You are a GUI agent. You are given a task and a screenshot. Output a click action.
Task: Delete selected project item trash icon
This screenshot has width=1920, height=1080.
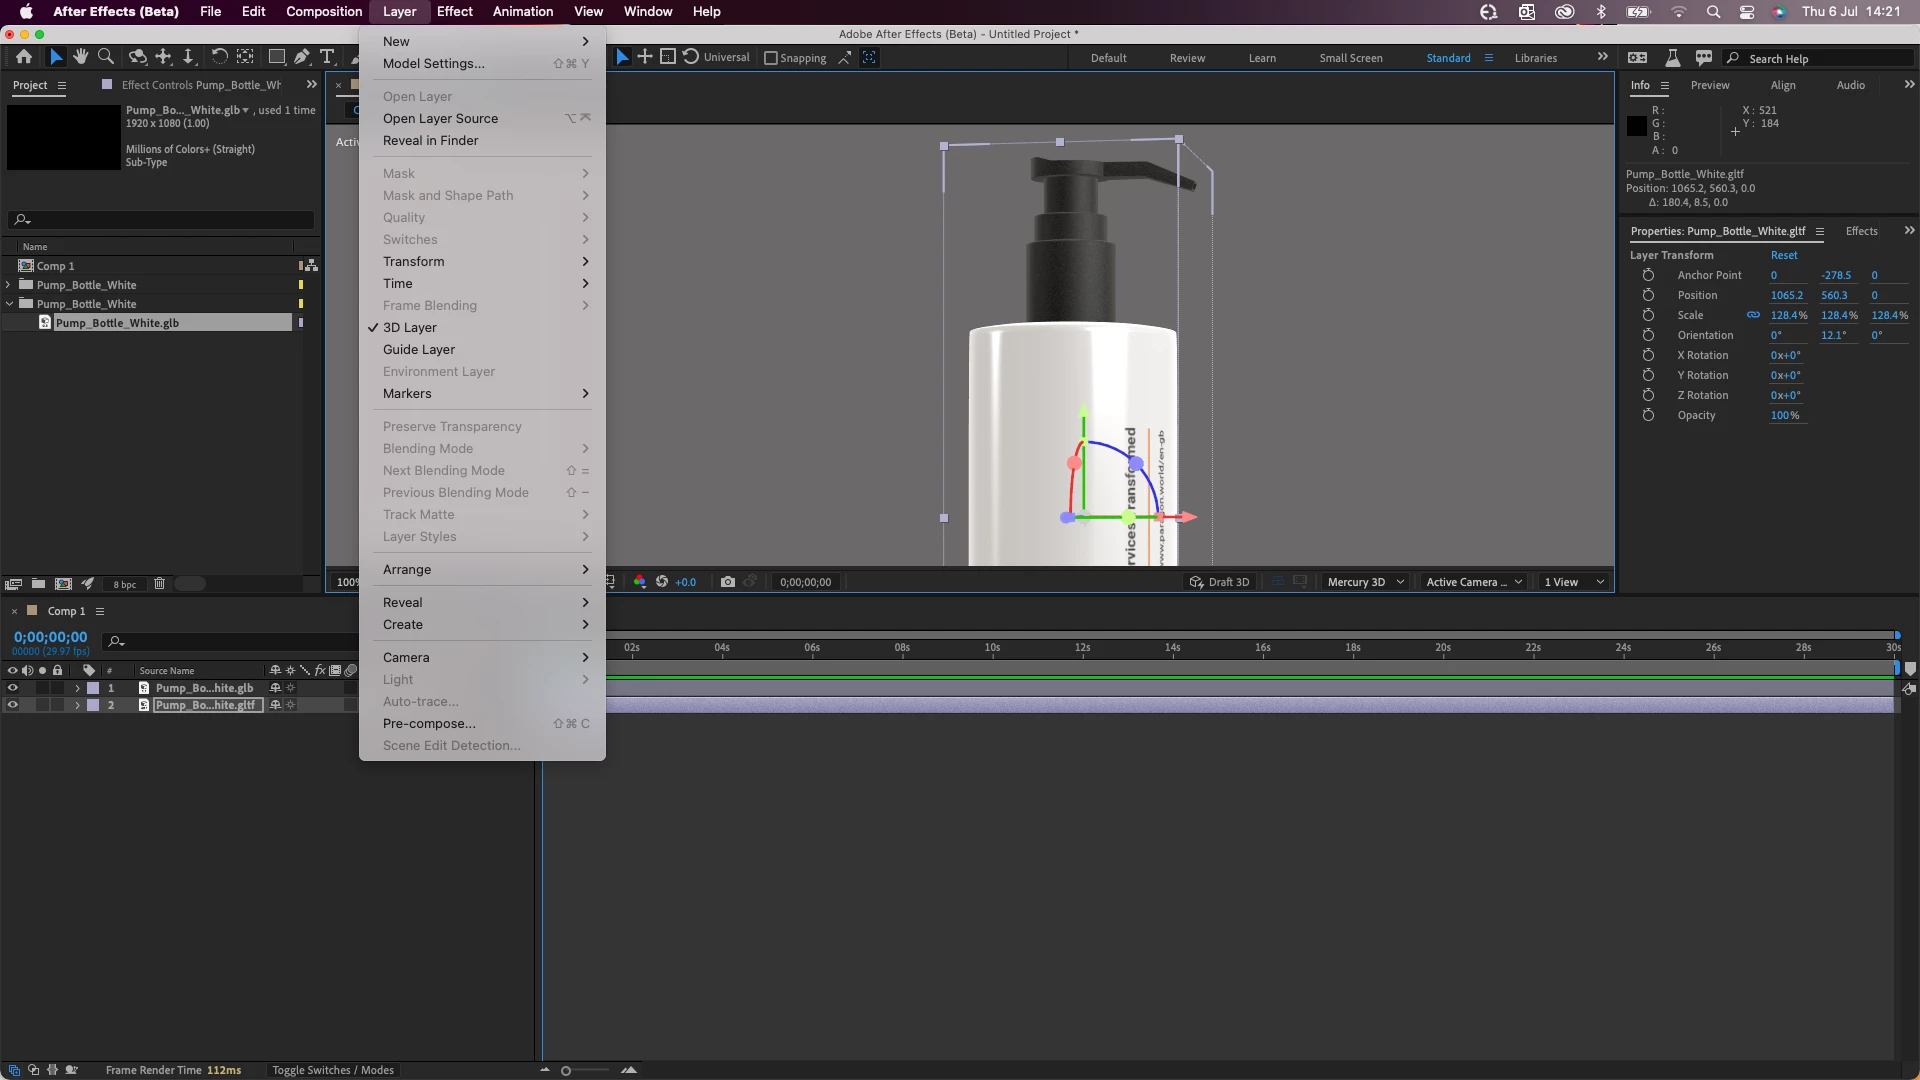(x=159, y=584)
